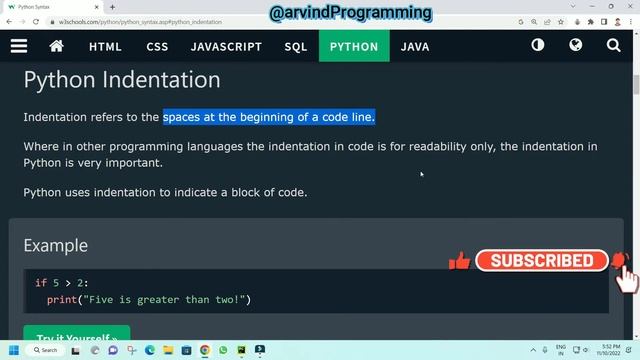
Task: Click the Python Indentation heading
Action: [122, 79]
